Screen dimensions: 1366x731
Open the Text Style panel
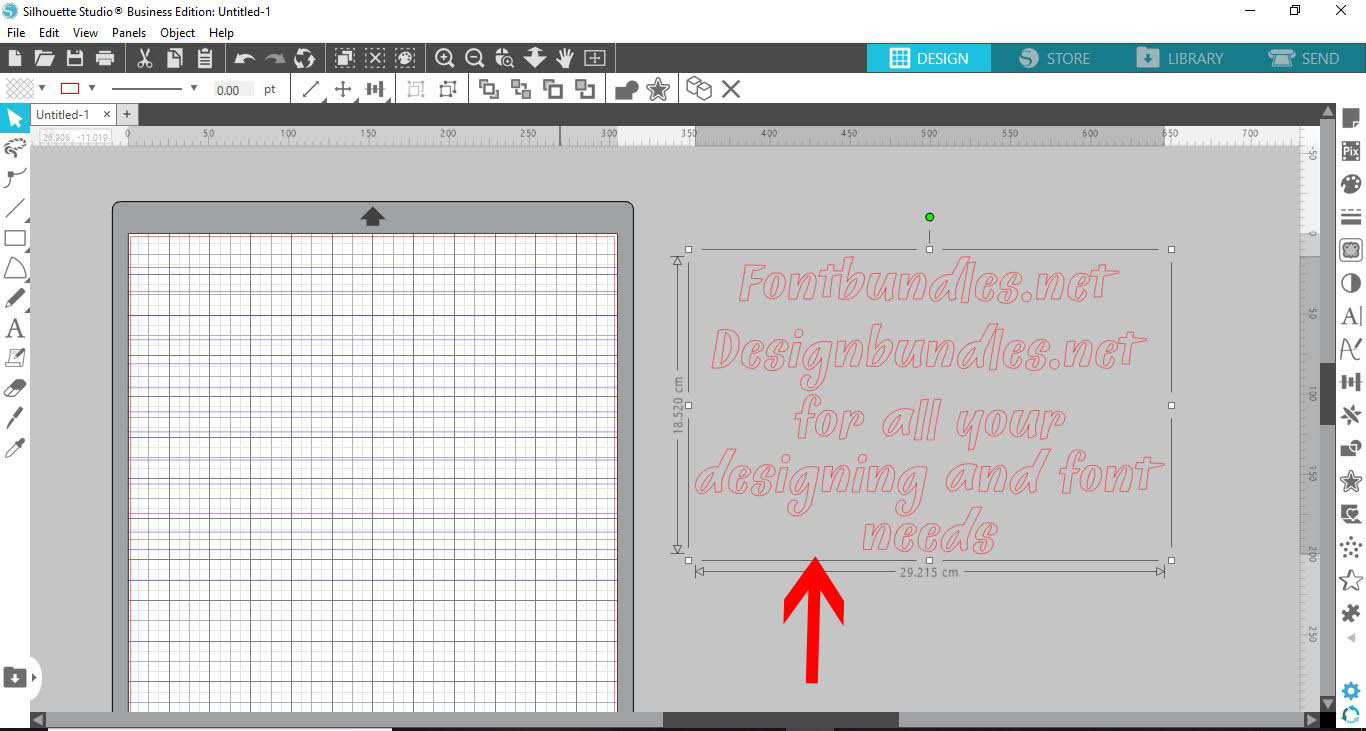pos(1350,316)
